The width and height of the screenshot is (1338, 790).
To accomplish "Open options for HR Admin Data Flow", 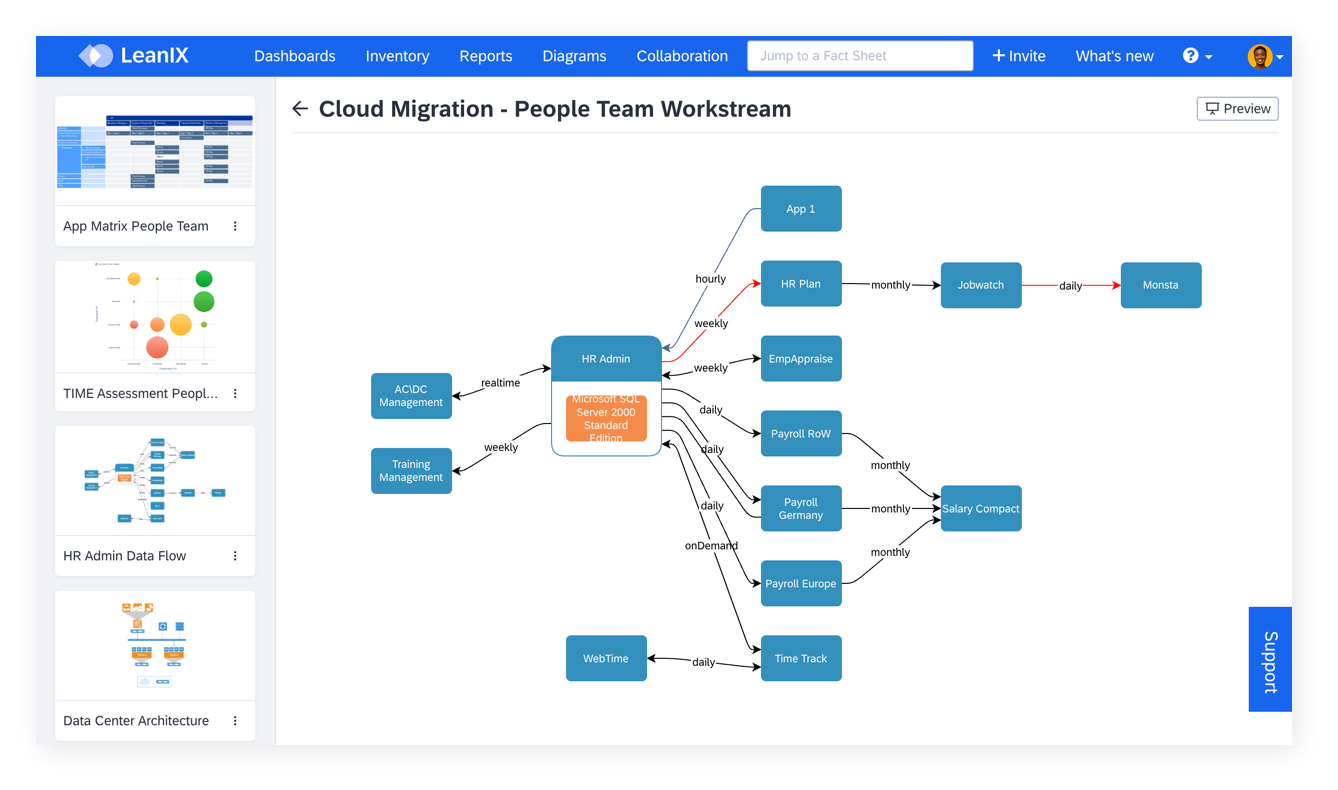I will point(236,556).
